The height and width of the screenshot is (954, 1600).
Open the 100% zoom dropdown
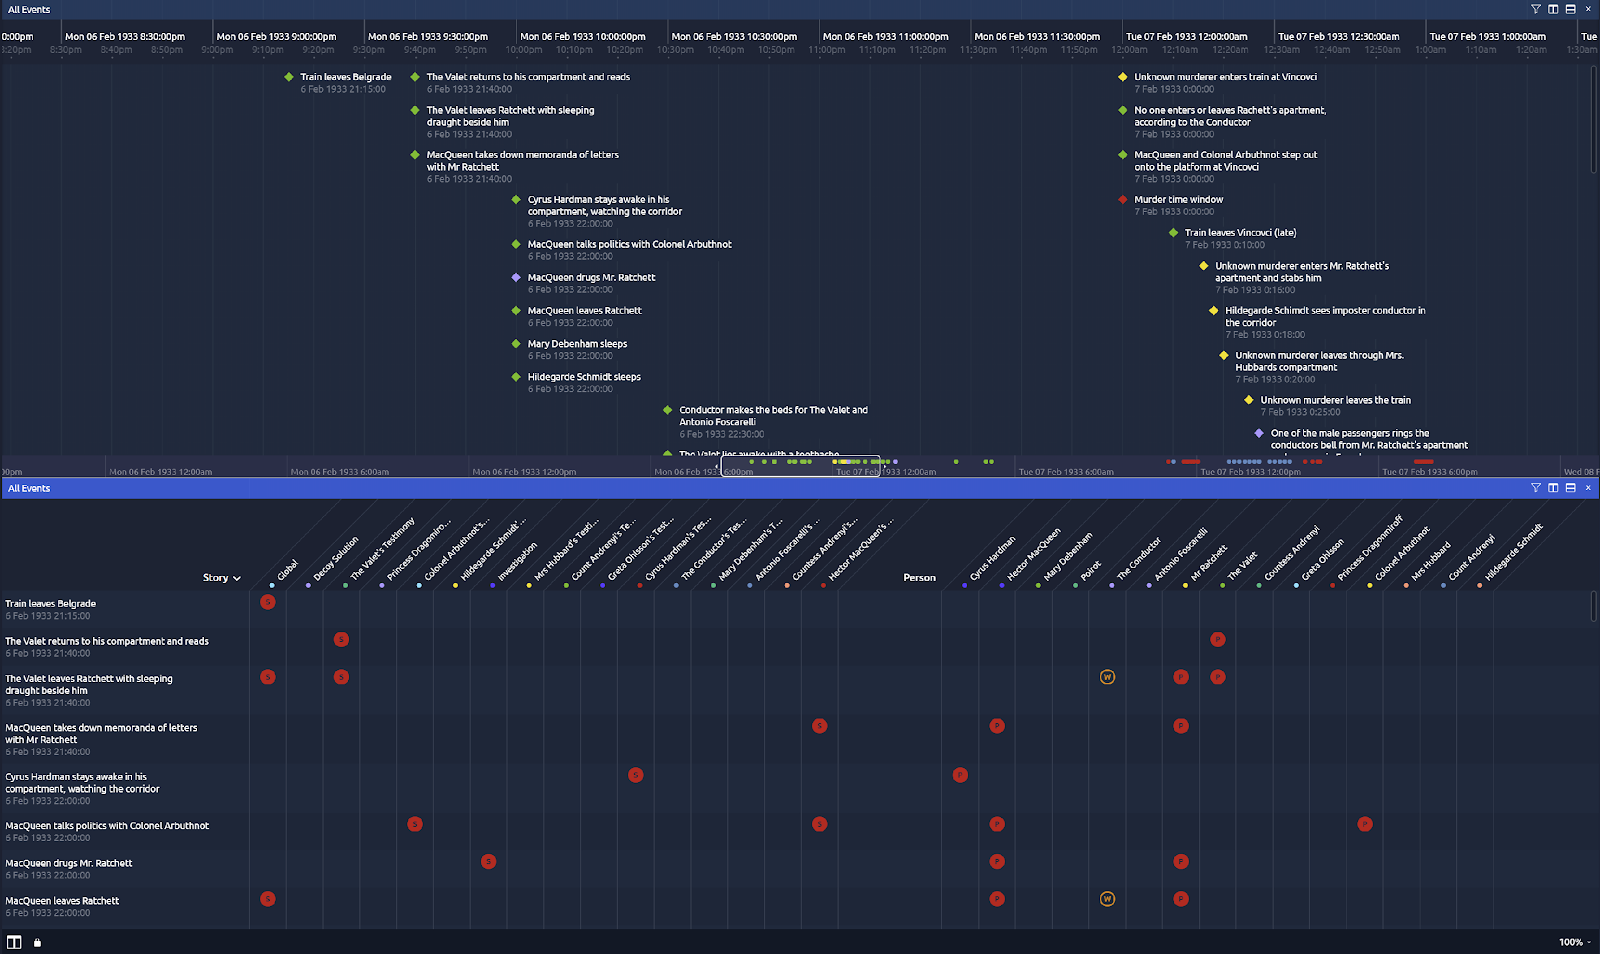pyautogui.click(x=1574, y=942)
